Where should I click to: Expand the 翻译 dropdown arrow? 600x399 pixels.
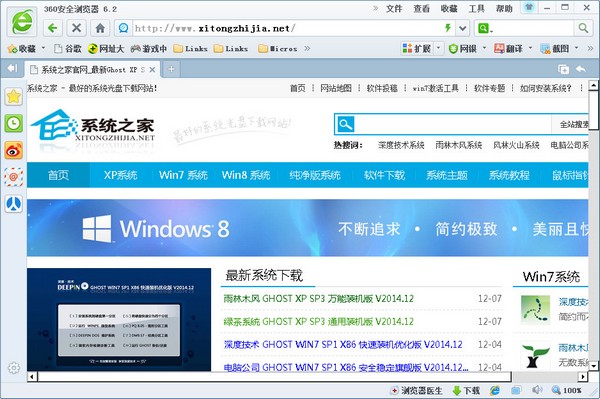tap(530, 48)
